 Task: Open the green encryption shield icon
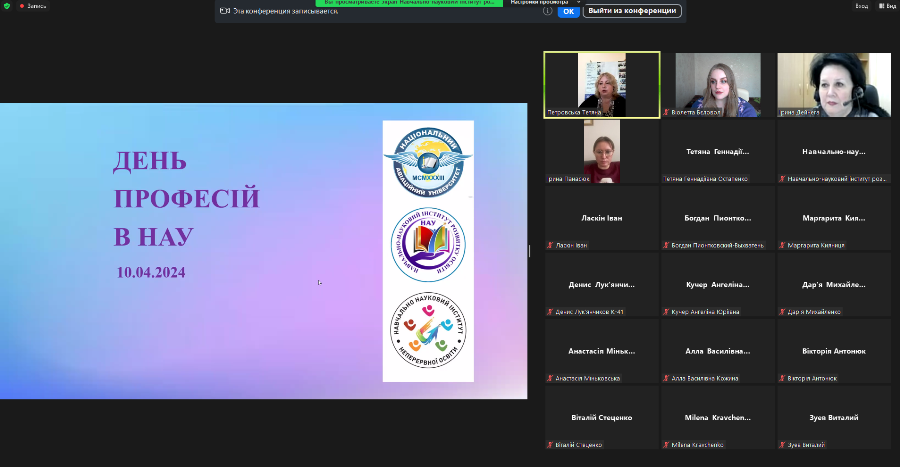(x=6, y=6)
